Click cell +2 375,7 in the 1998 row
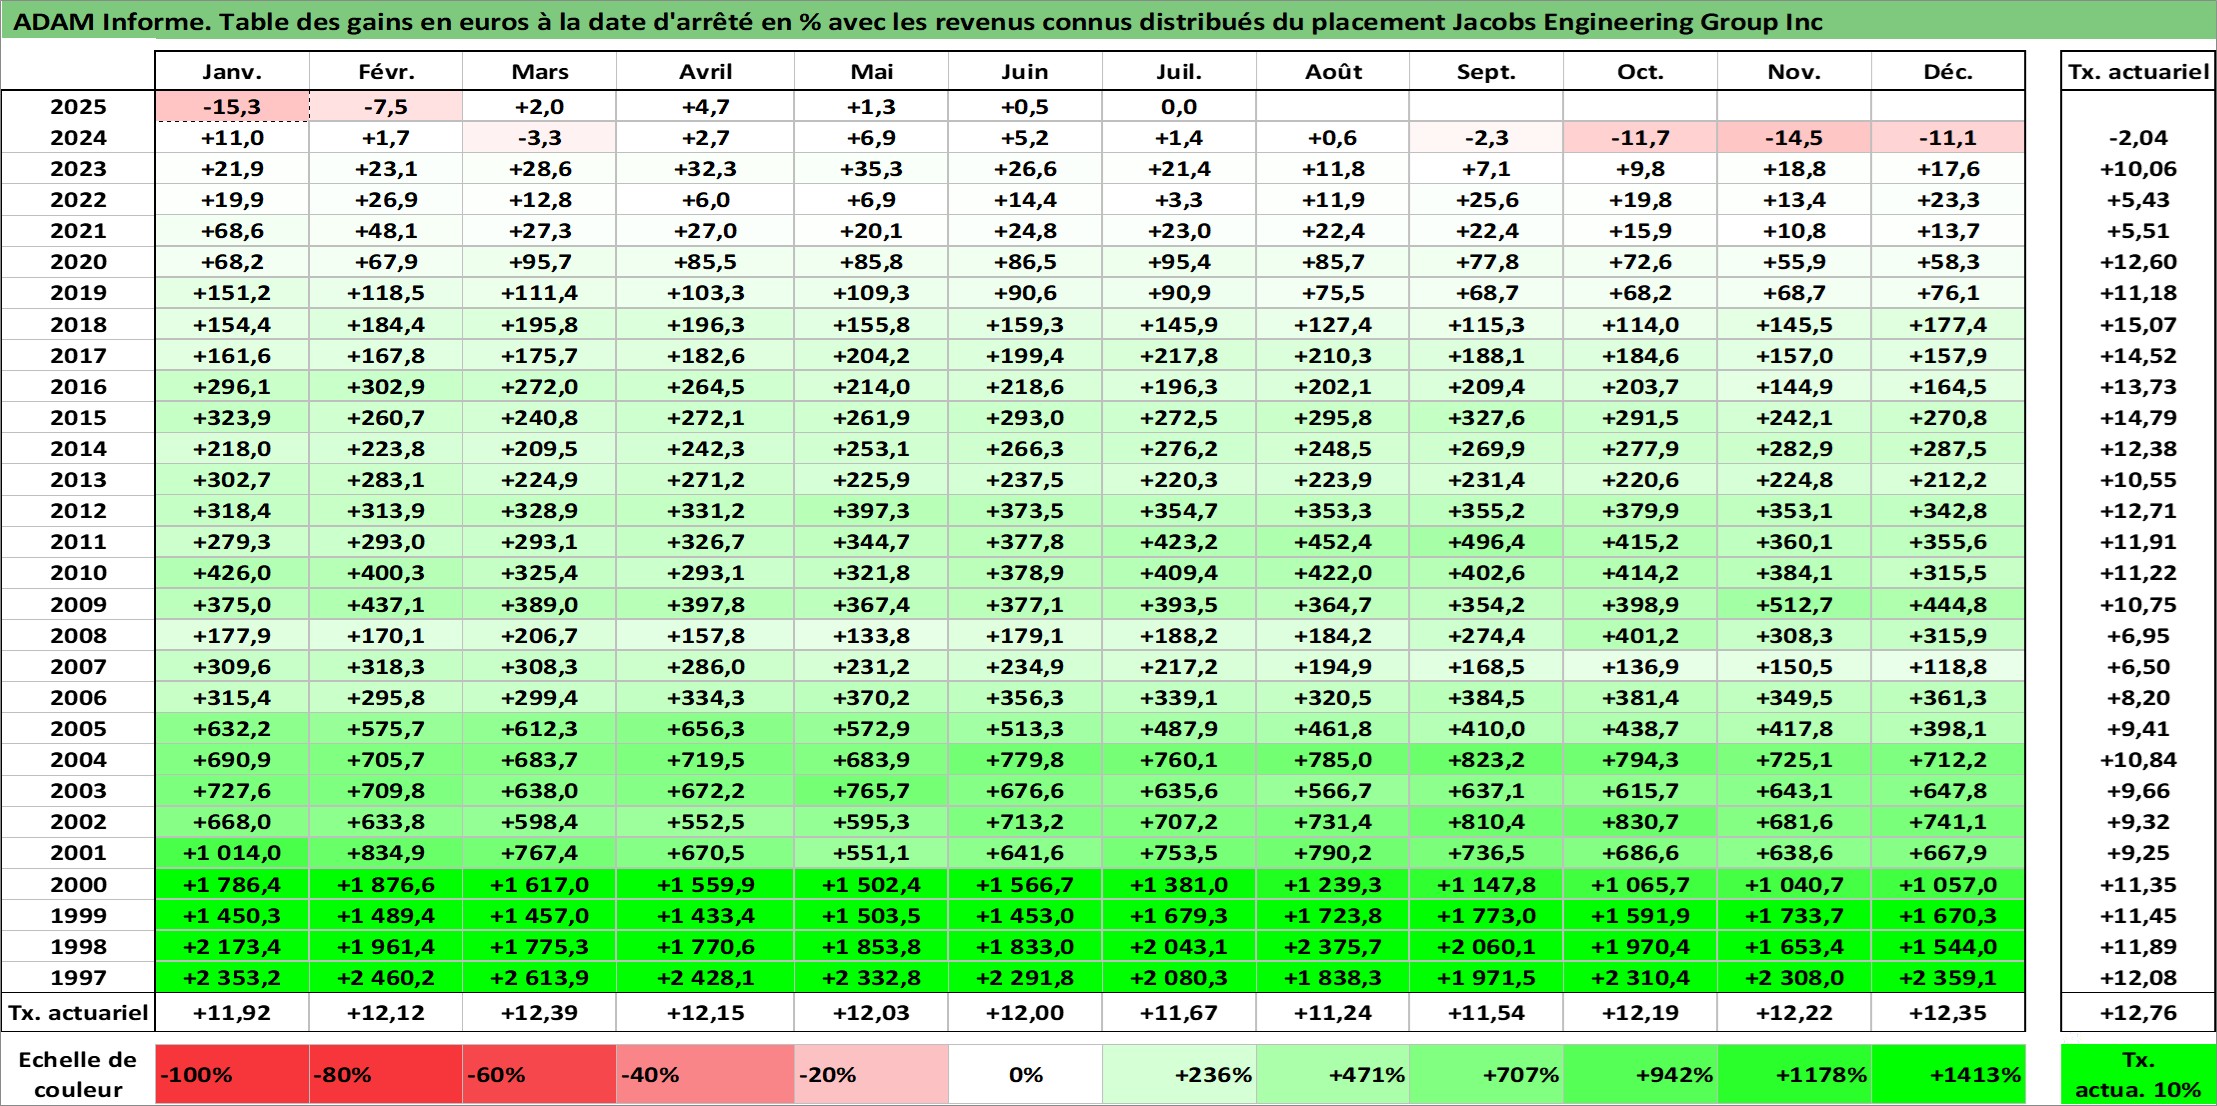The height and width of the screenshot is (1106, 2217). tap(1332, 946)
